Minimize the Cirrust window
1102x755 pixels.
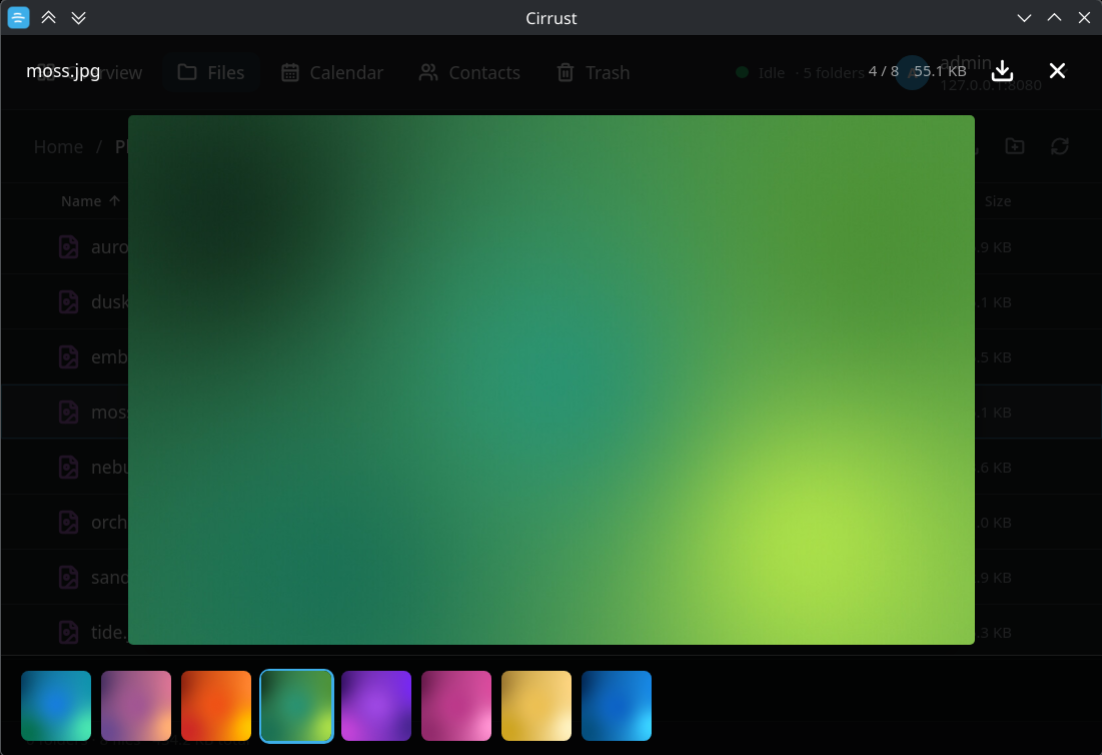(1024, 18)
